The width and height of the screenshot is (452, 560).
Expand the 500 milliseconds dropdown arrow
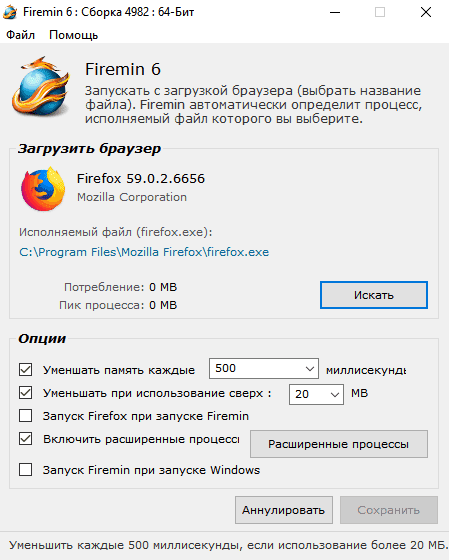pos(310,369)
